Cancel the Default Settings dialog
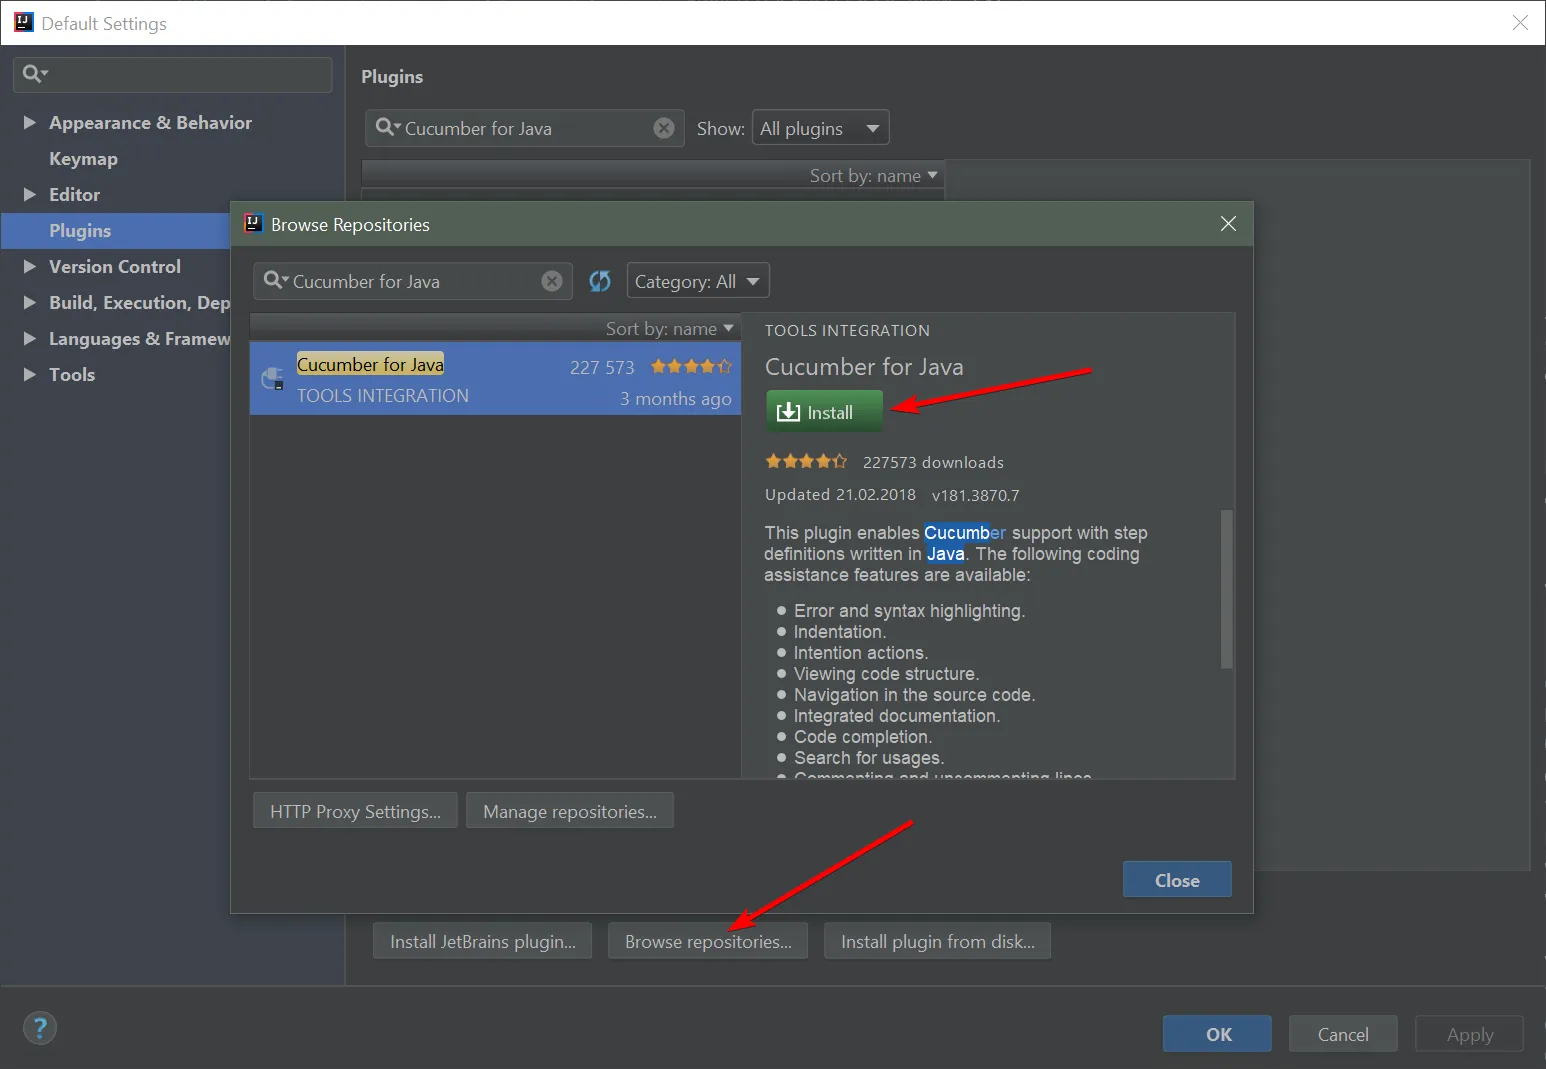Viewport: 1546px width, 1069px height. (1343, 1034)
